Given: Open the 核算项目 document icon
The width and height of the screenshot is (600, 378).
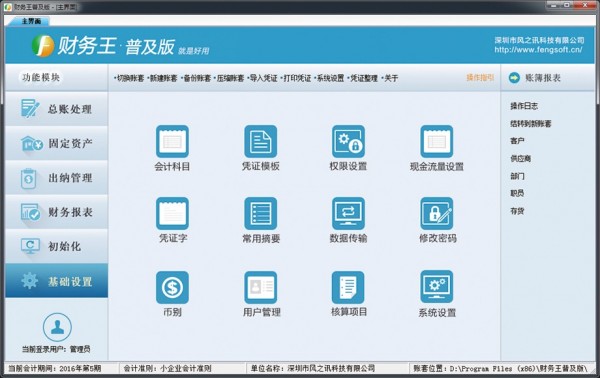Looking at the screenshot, I should pos(348,287).
